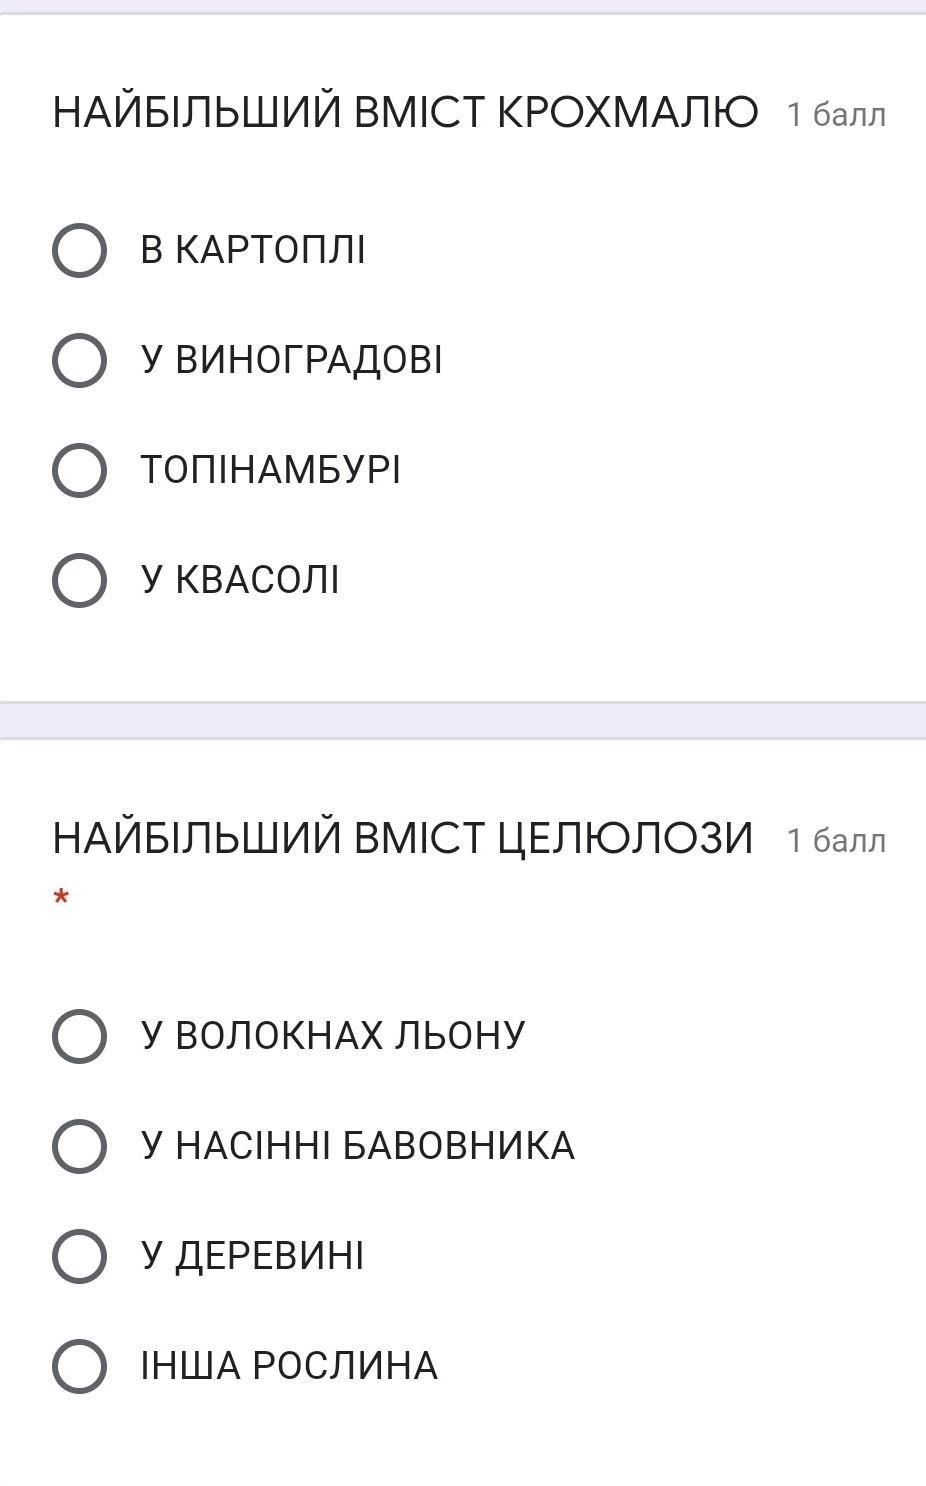Choose the У ВИНОГРАДОВІ radio circle
This screenshot has height=1486, width=926.
79,360
